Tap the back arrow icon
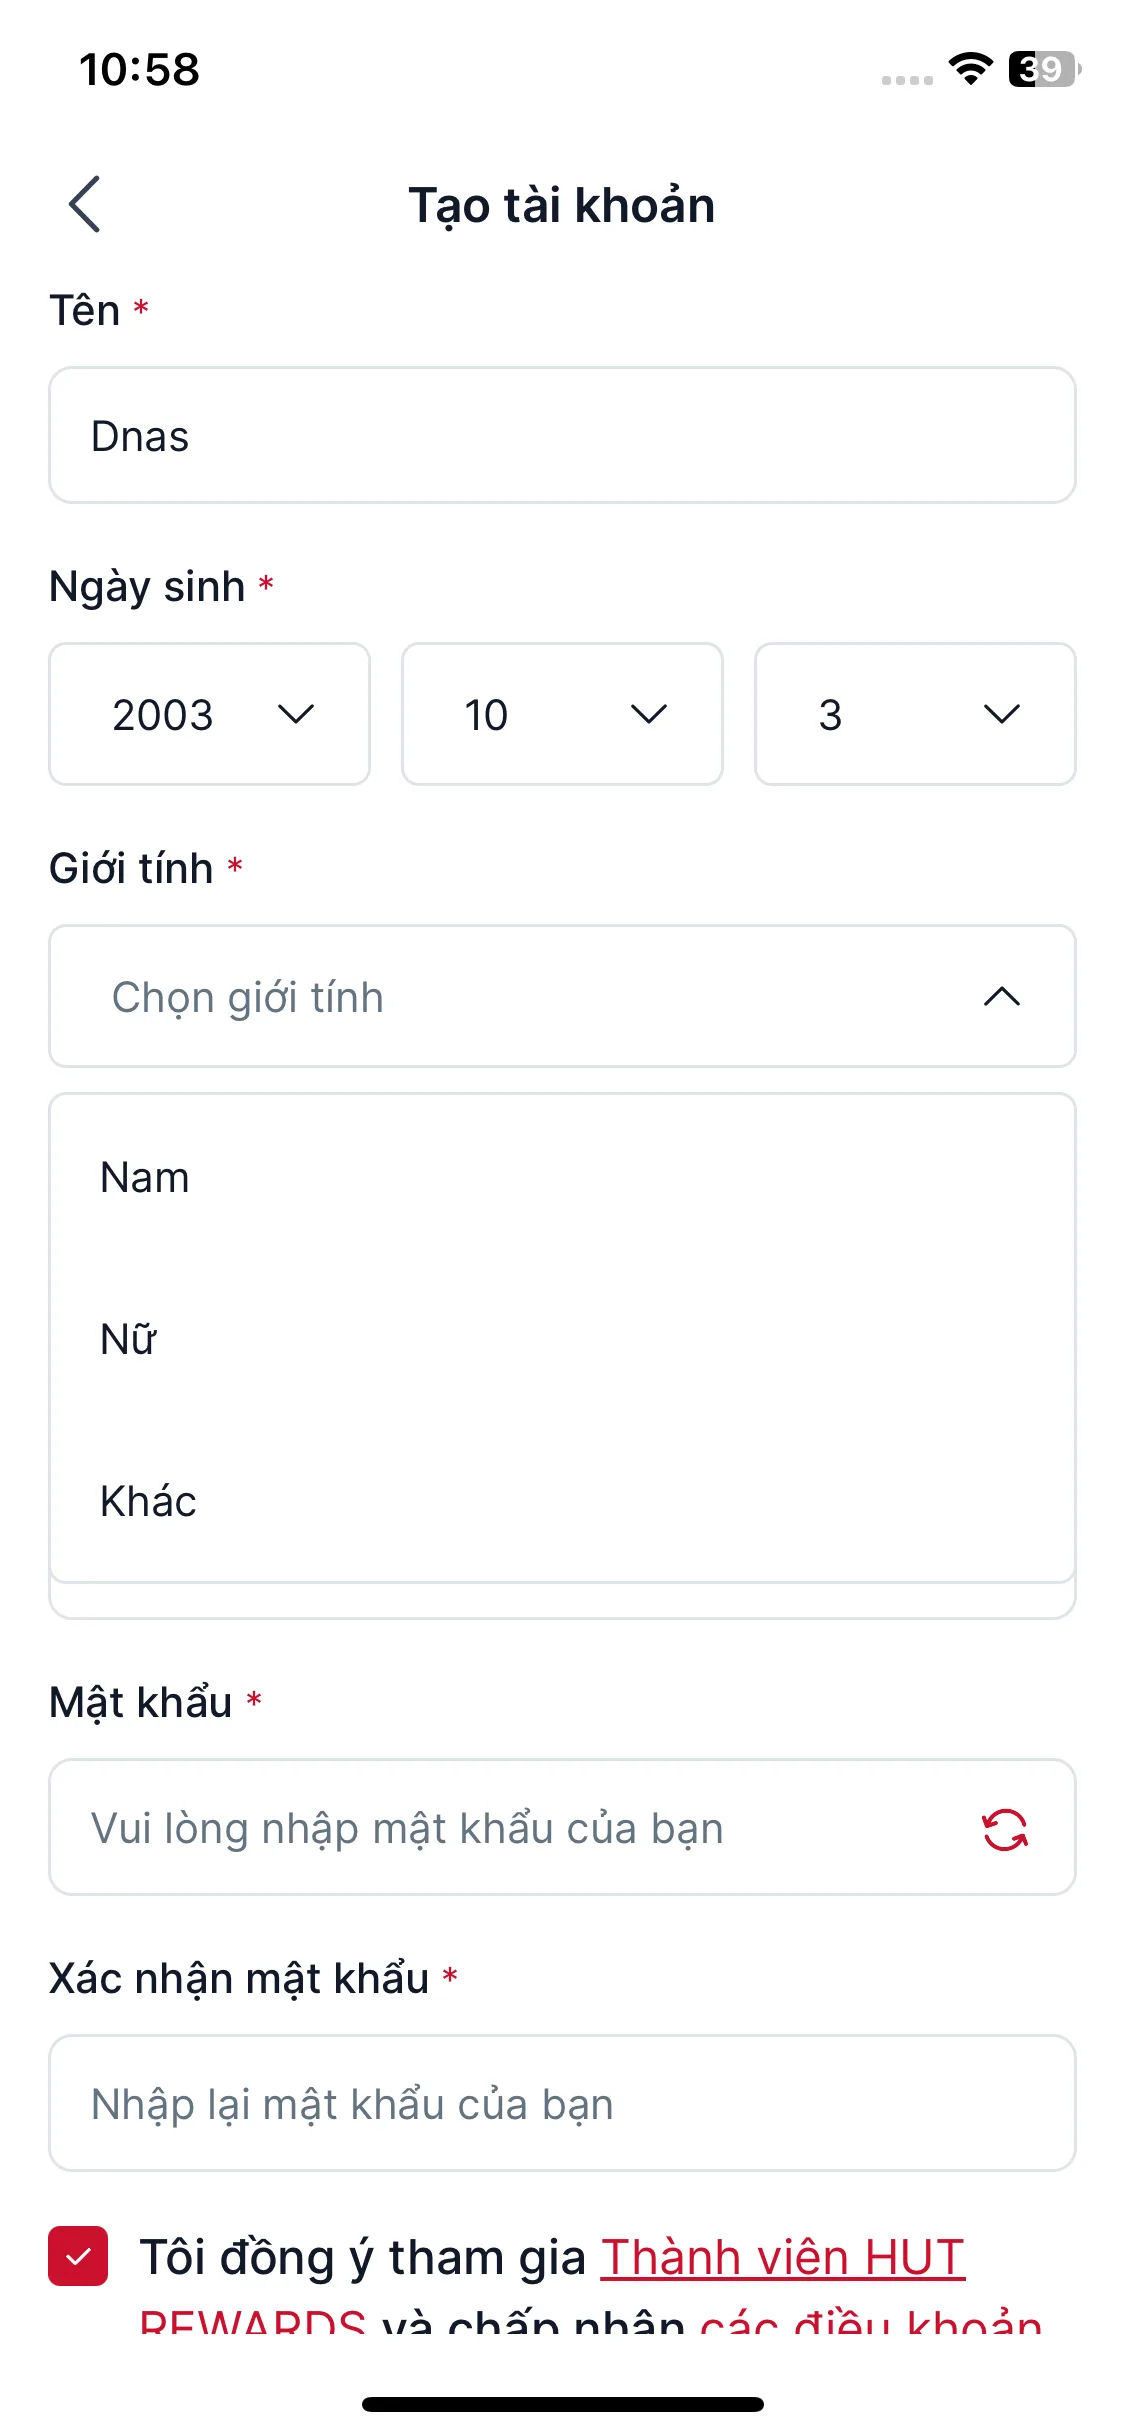 [x=85, y=204]
